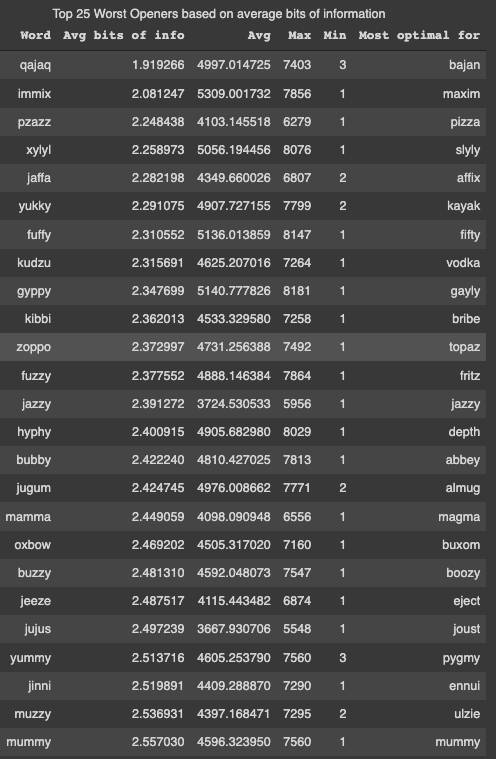
Task: Select the kayak cell in yukky row
Action: pos(464,206)
